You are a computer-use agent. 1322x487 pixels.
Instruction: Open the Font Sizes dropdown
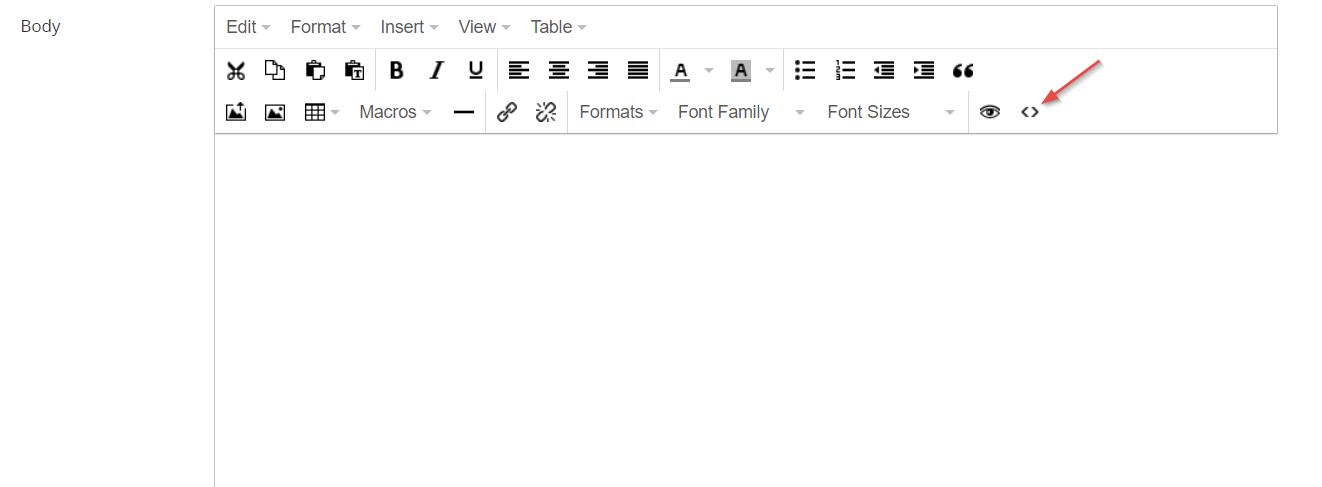(x=891, y=112)
